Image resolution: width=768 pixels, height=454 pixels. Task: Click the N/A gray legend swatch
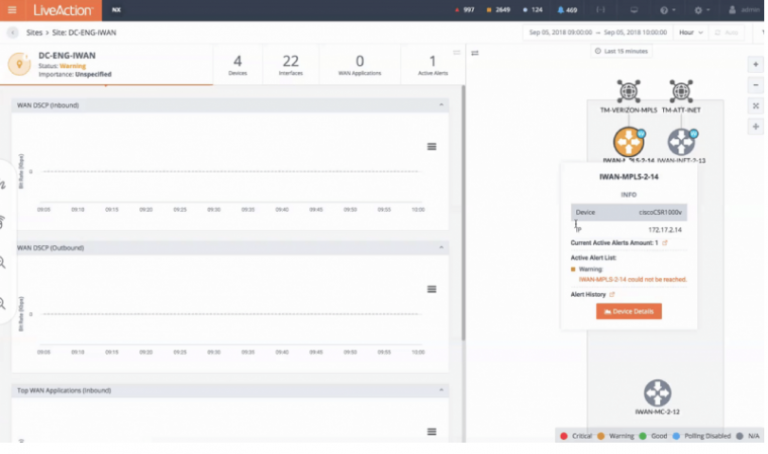point(740,436)
